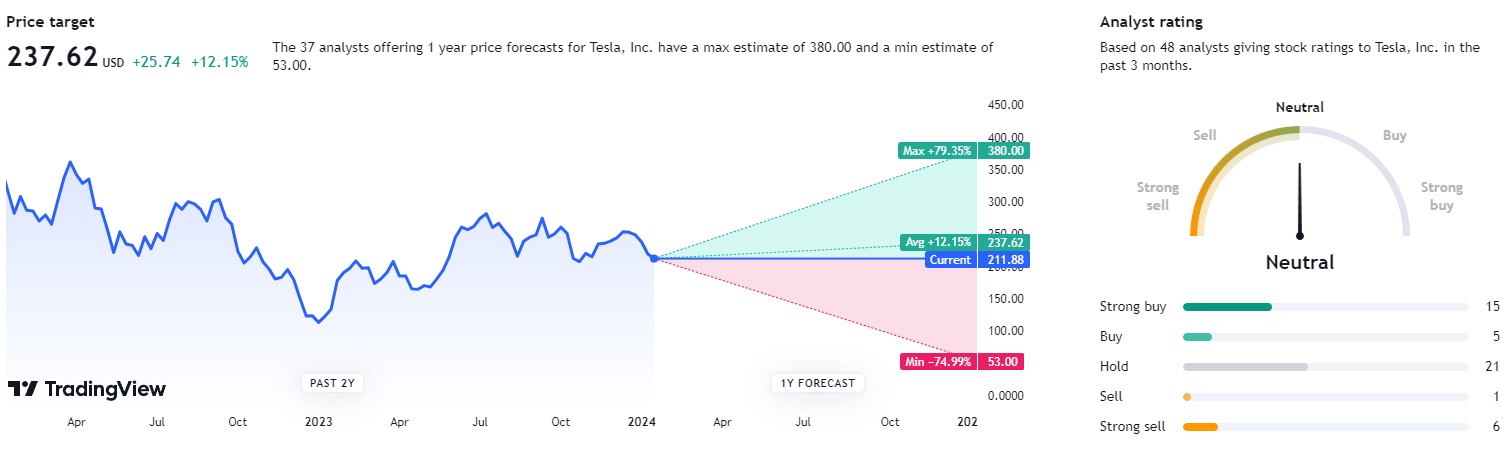Viewport: 1512px width, 459px height.
Task: Click the 2023 label on time axis
Action: 319,422
